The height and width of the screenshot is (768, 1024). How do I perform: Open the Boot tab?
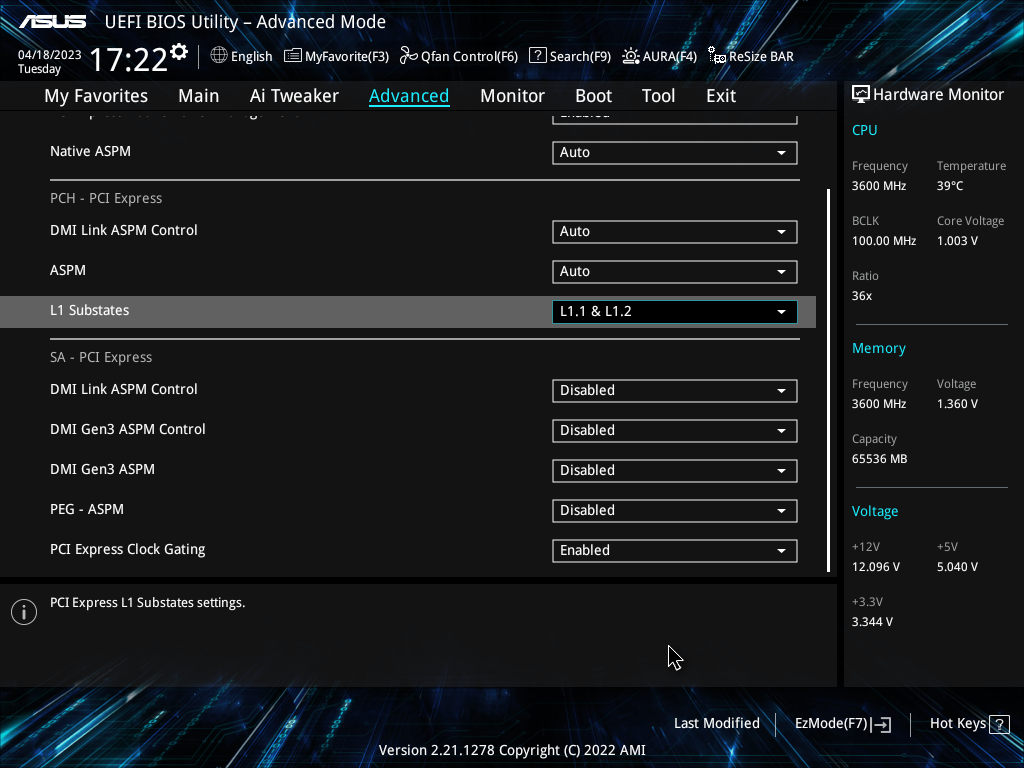(x=594, y=96)
